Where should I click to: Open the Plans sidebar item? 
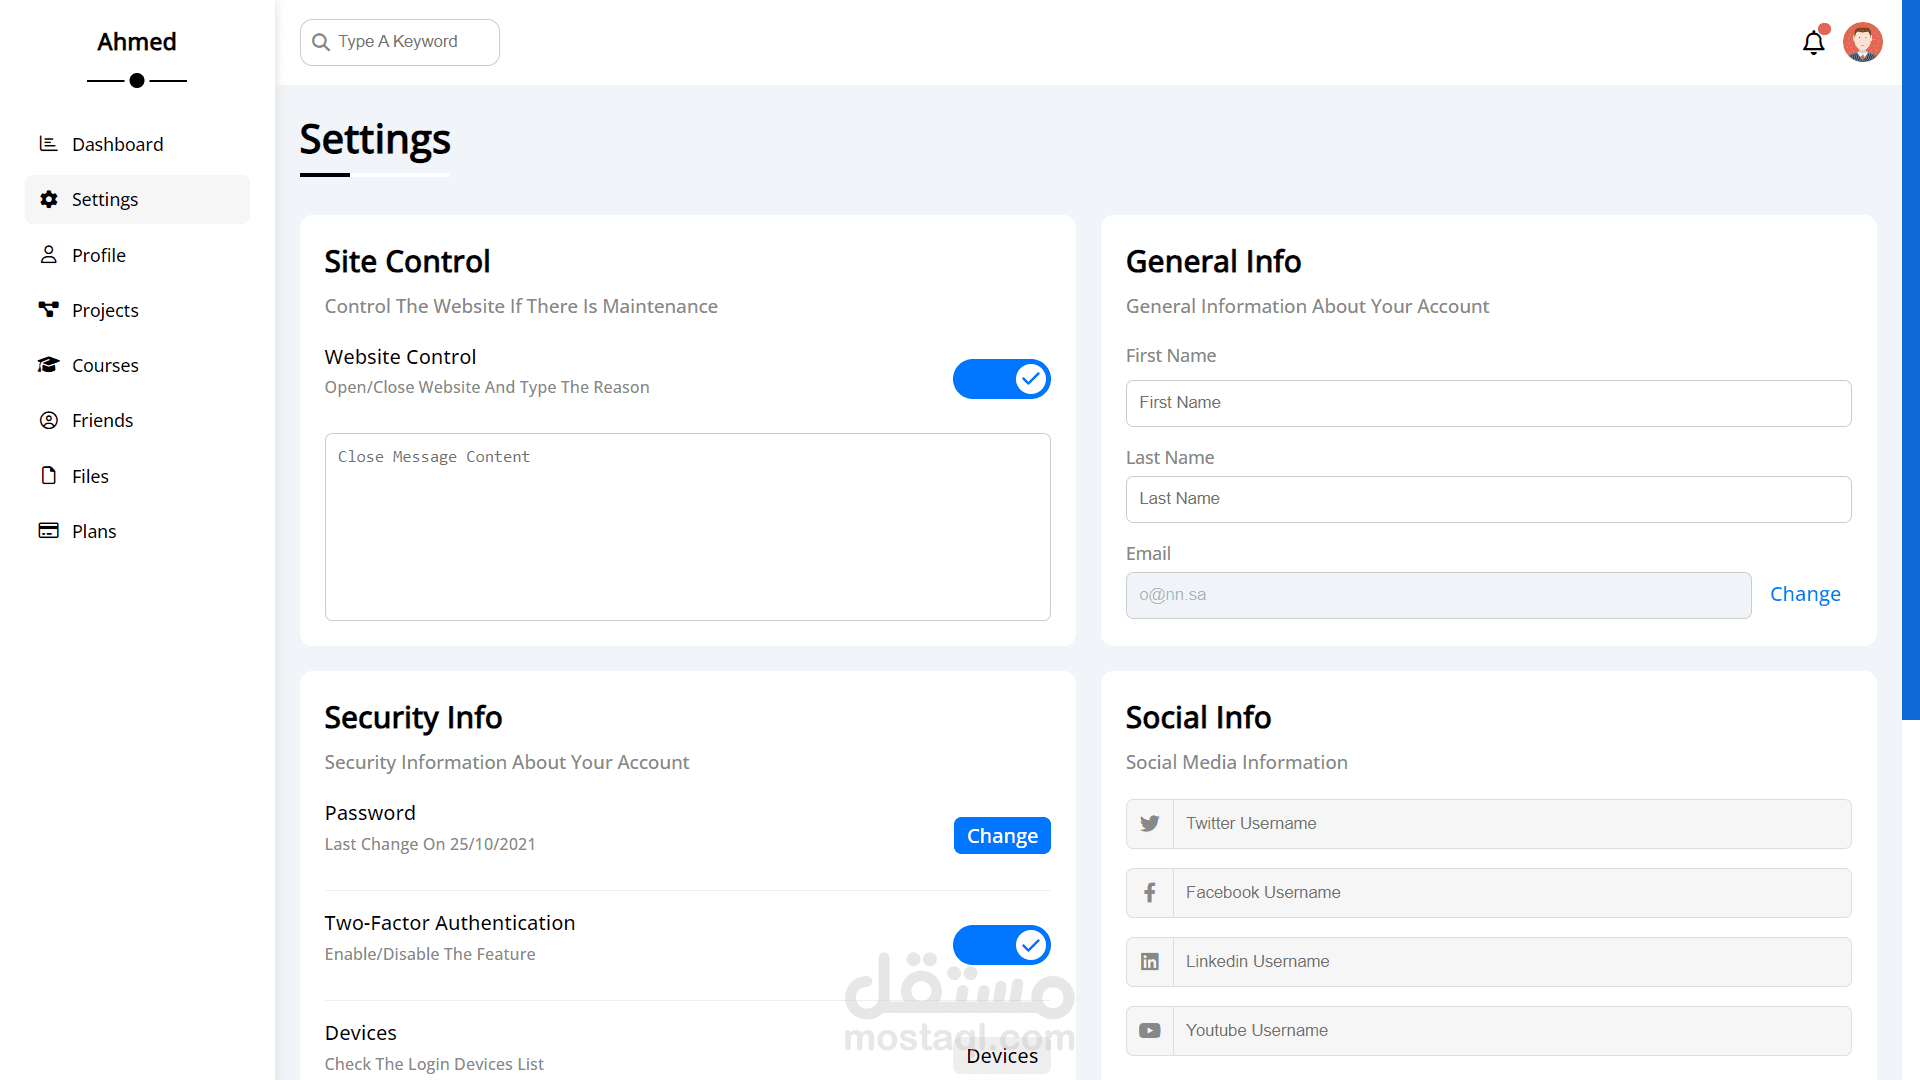94,531
